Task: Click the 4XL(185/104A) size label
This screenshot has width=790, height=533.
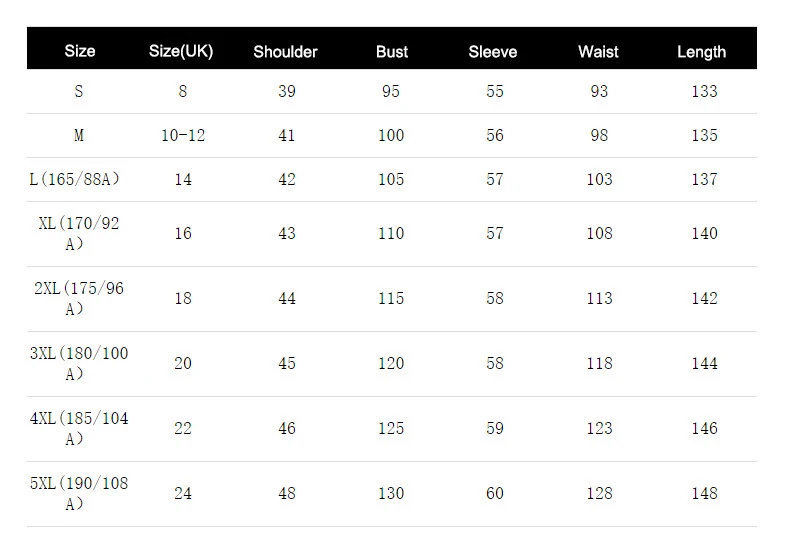Action: (x=78, y=429)
